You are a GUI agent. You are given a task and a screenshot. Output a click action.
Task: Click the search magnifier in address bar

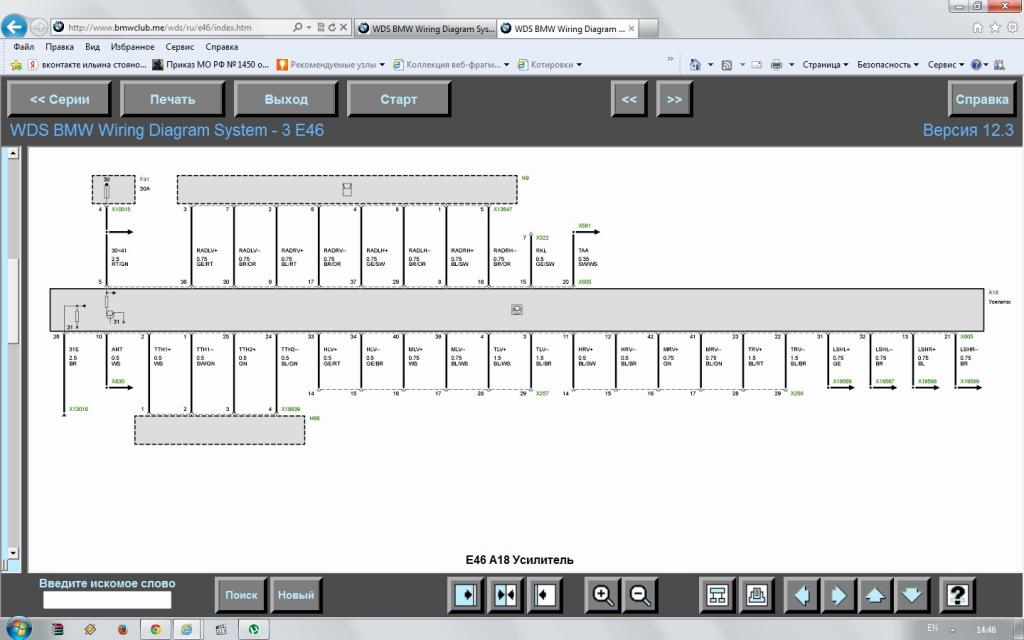coord(298,27)
